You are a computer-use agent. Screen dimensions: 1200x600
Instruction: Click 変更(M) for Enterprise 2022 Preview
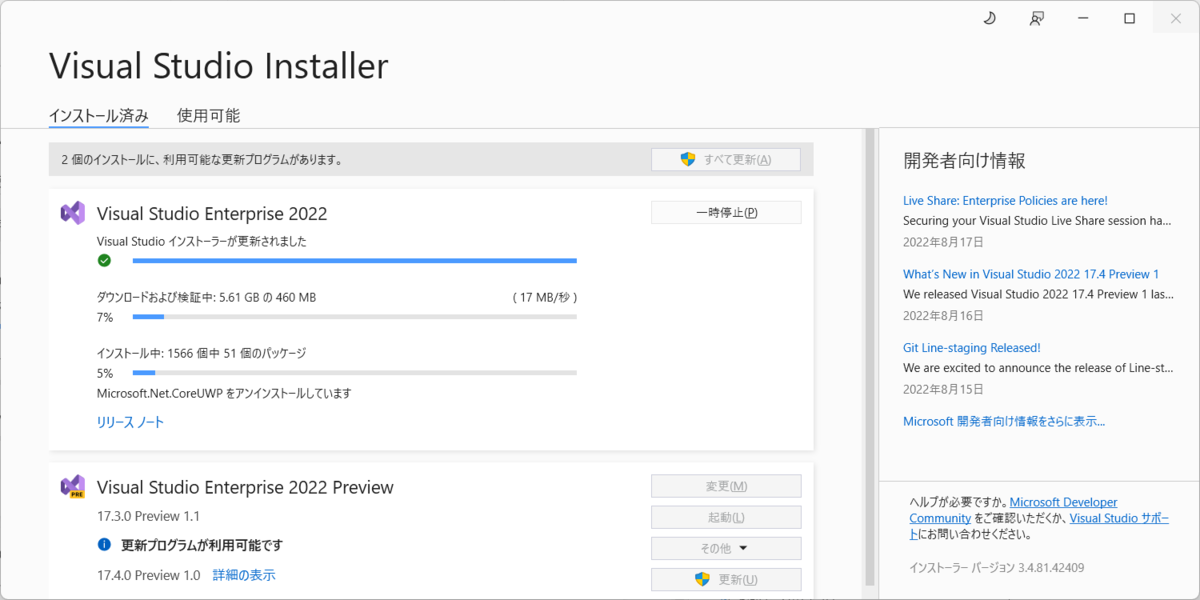click(726, 486)
